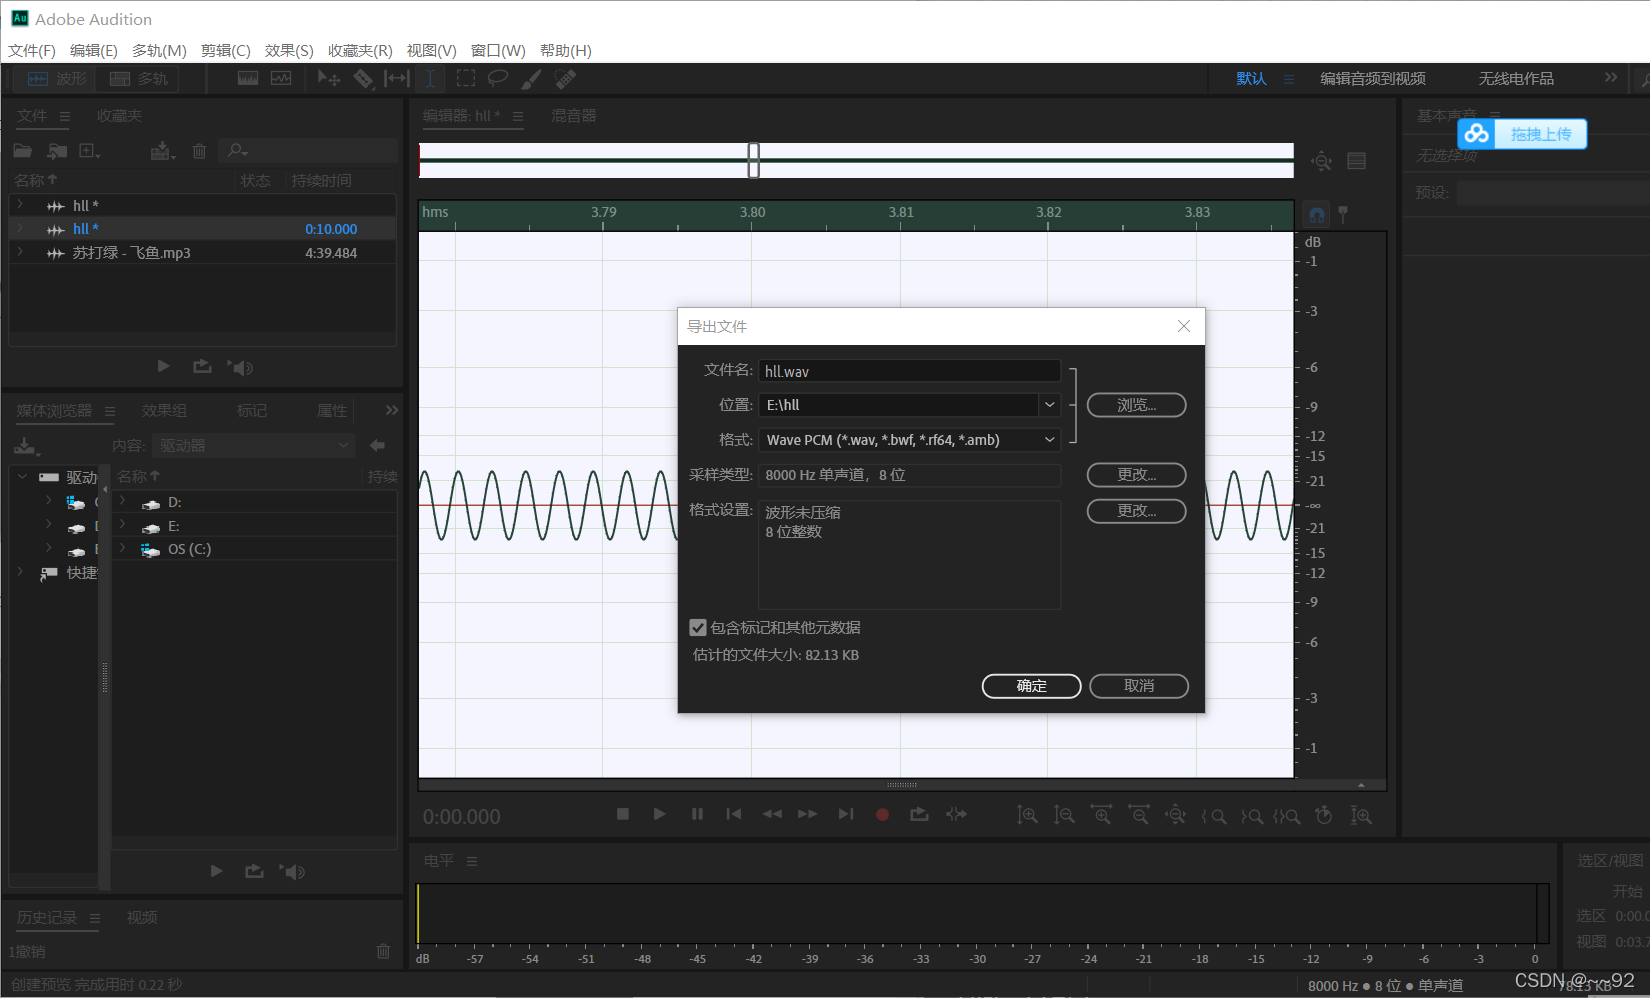Click the Record button in transport
The image size is (1650, 998).
coord(882,814)
